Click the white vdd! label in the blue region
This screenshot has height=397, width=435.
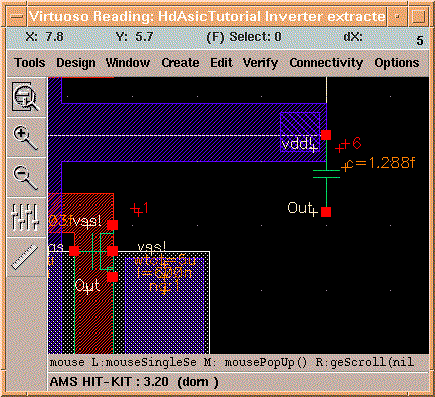pyautogui.click(x=299, y=145)
